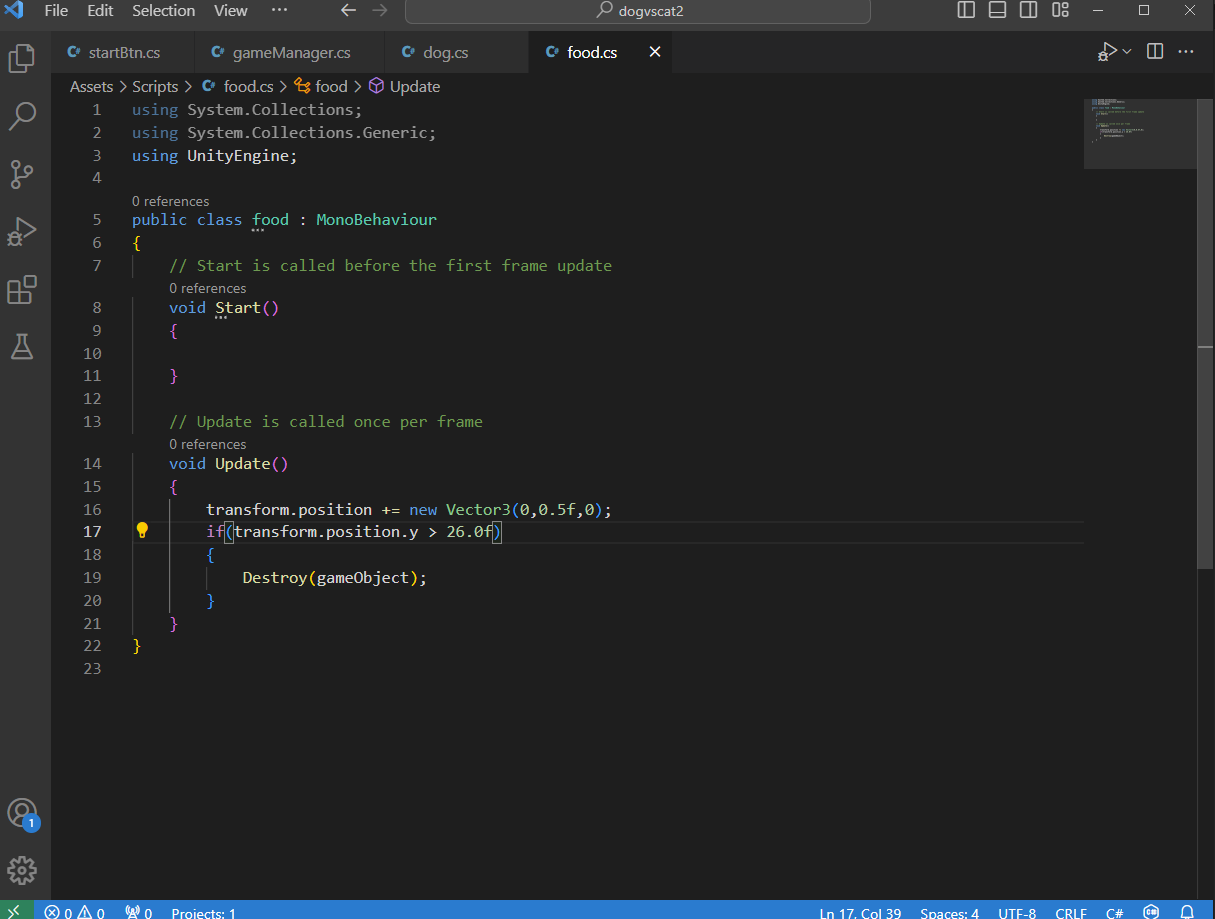Click the Copilot status icon in status bar
This screenshot has height=919, width=1215.
click(1152, 912)
